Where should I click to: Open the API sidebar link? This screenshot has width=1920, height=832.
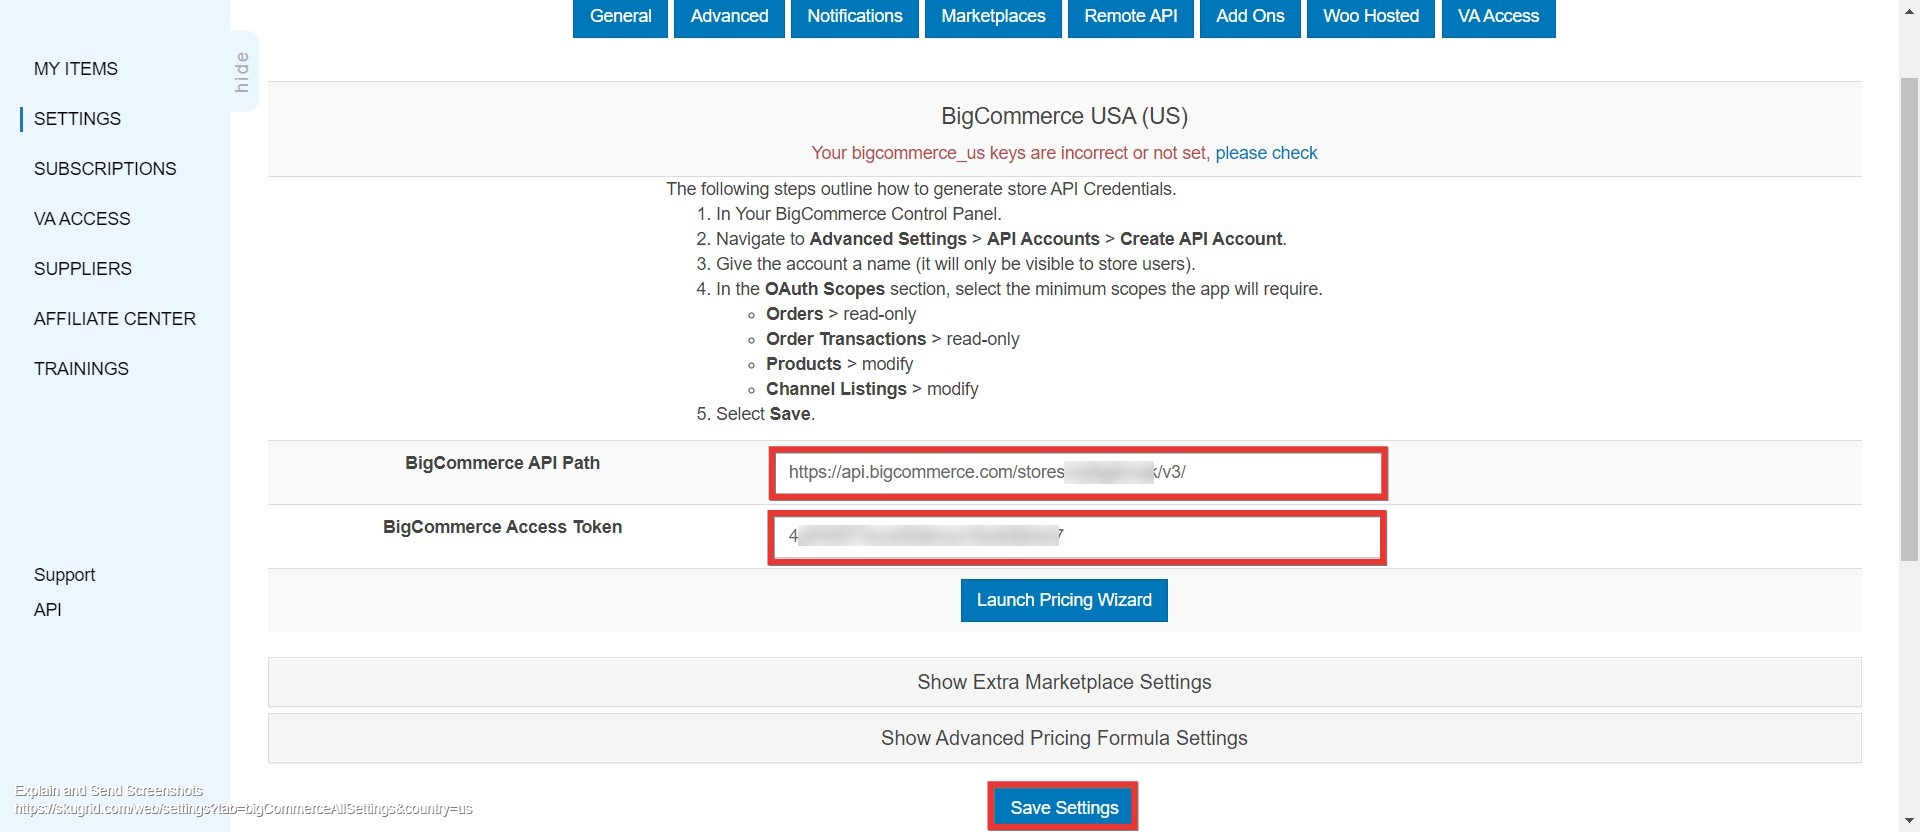click(x=47, y=610)
